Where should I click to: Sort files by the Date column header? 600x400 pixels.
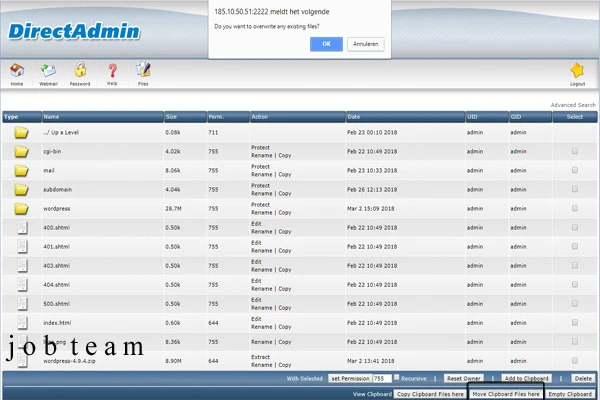pos(354,117)
